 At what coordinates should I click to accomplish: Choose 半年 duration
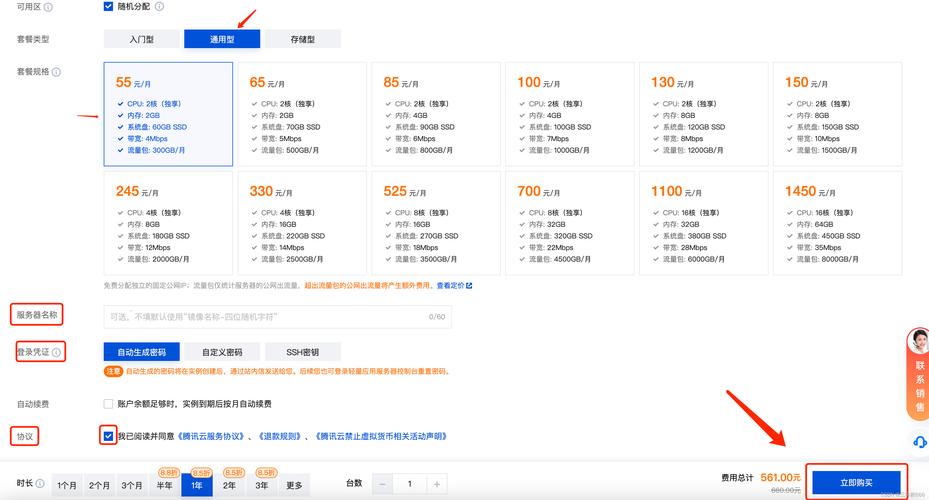(164, 485)
